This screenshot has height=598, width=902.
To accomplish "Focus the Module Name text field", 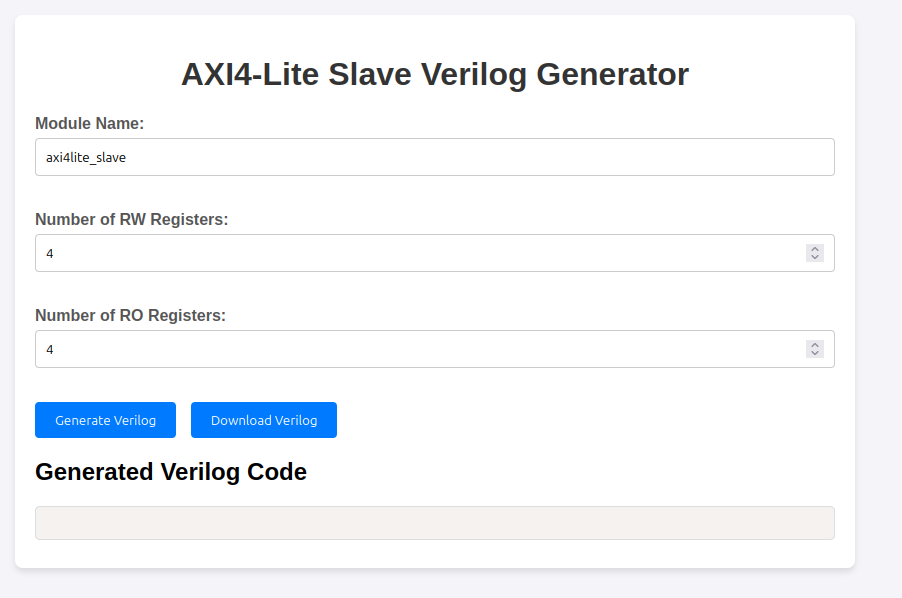I will pos(434,157).
